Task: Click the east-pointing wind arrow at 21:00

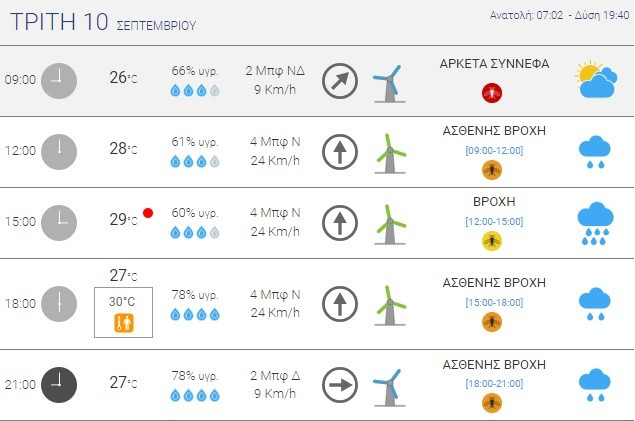Action: click(x=340, y=384)
